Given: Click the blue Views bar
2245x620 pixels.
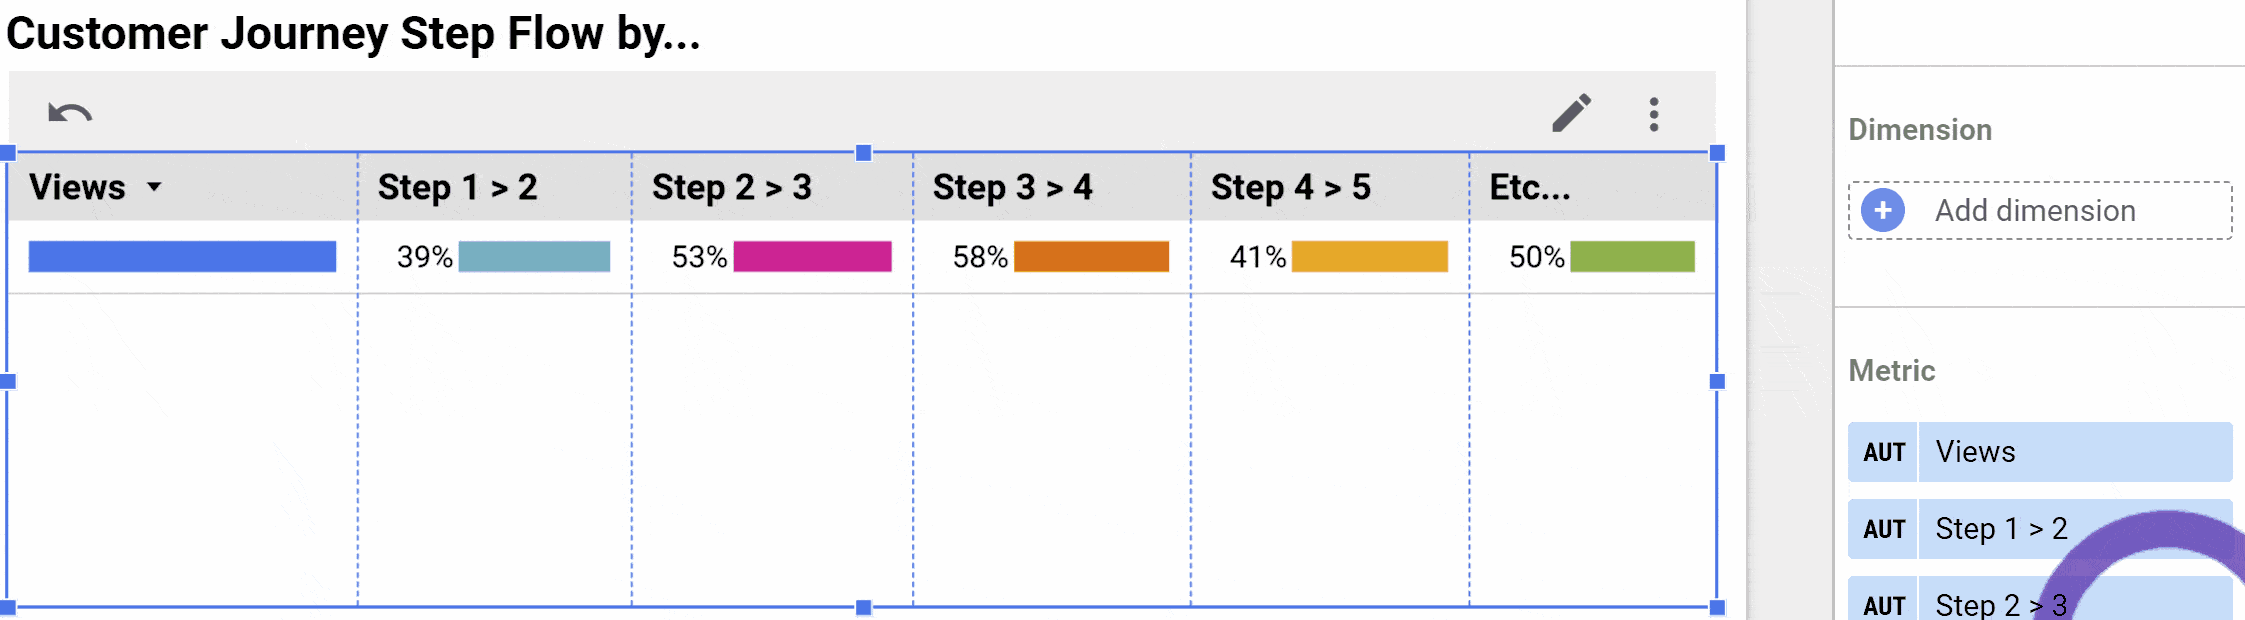Looking at the screenshot, I should pyautogui.click(x=182, y=256).
